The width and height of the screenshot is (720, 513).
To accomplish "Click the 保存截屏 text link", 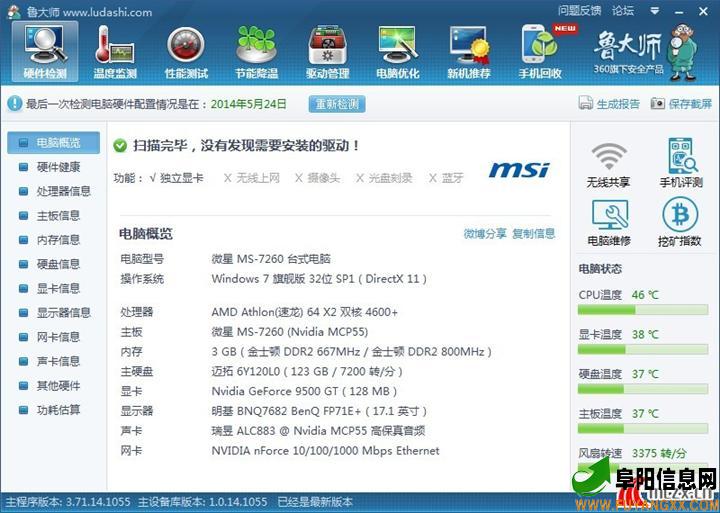I will click(x=691, y=104).
